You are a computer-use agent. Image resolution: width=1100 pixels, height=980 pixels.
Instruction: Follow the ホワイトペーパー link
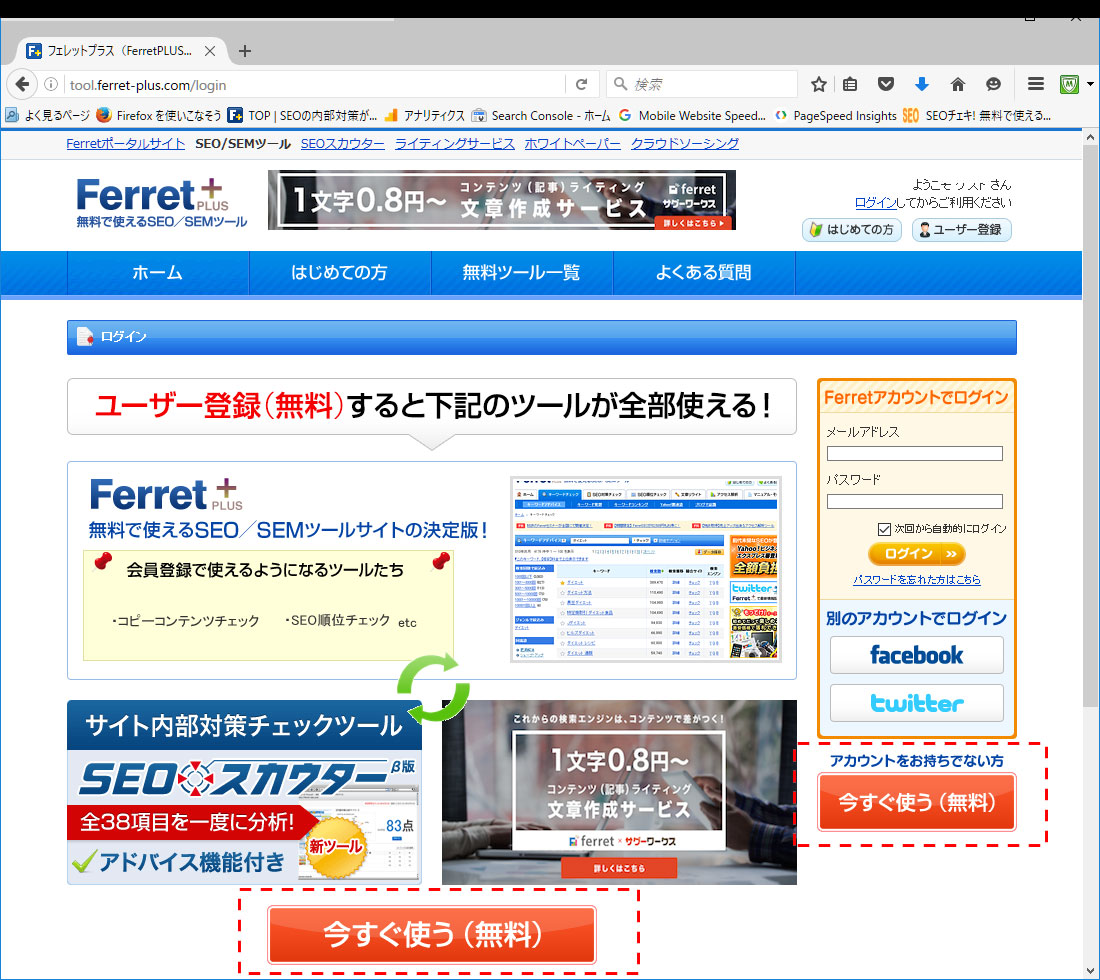572,144
